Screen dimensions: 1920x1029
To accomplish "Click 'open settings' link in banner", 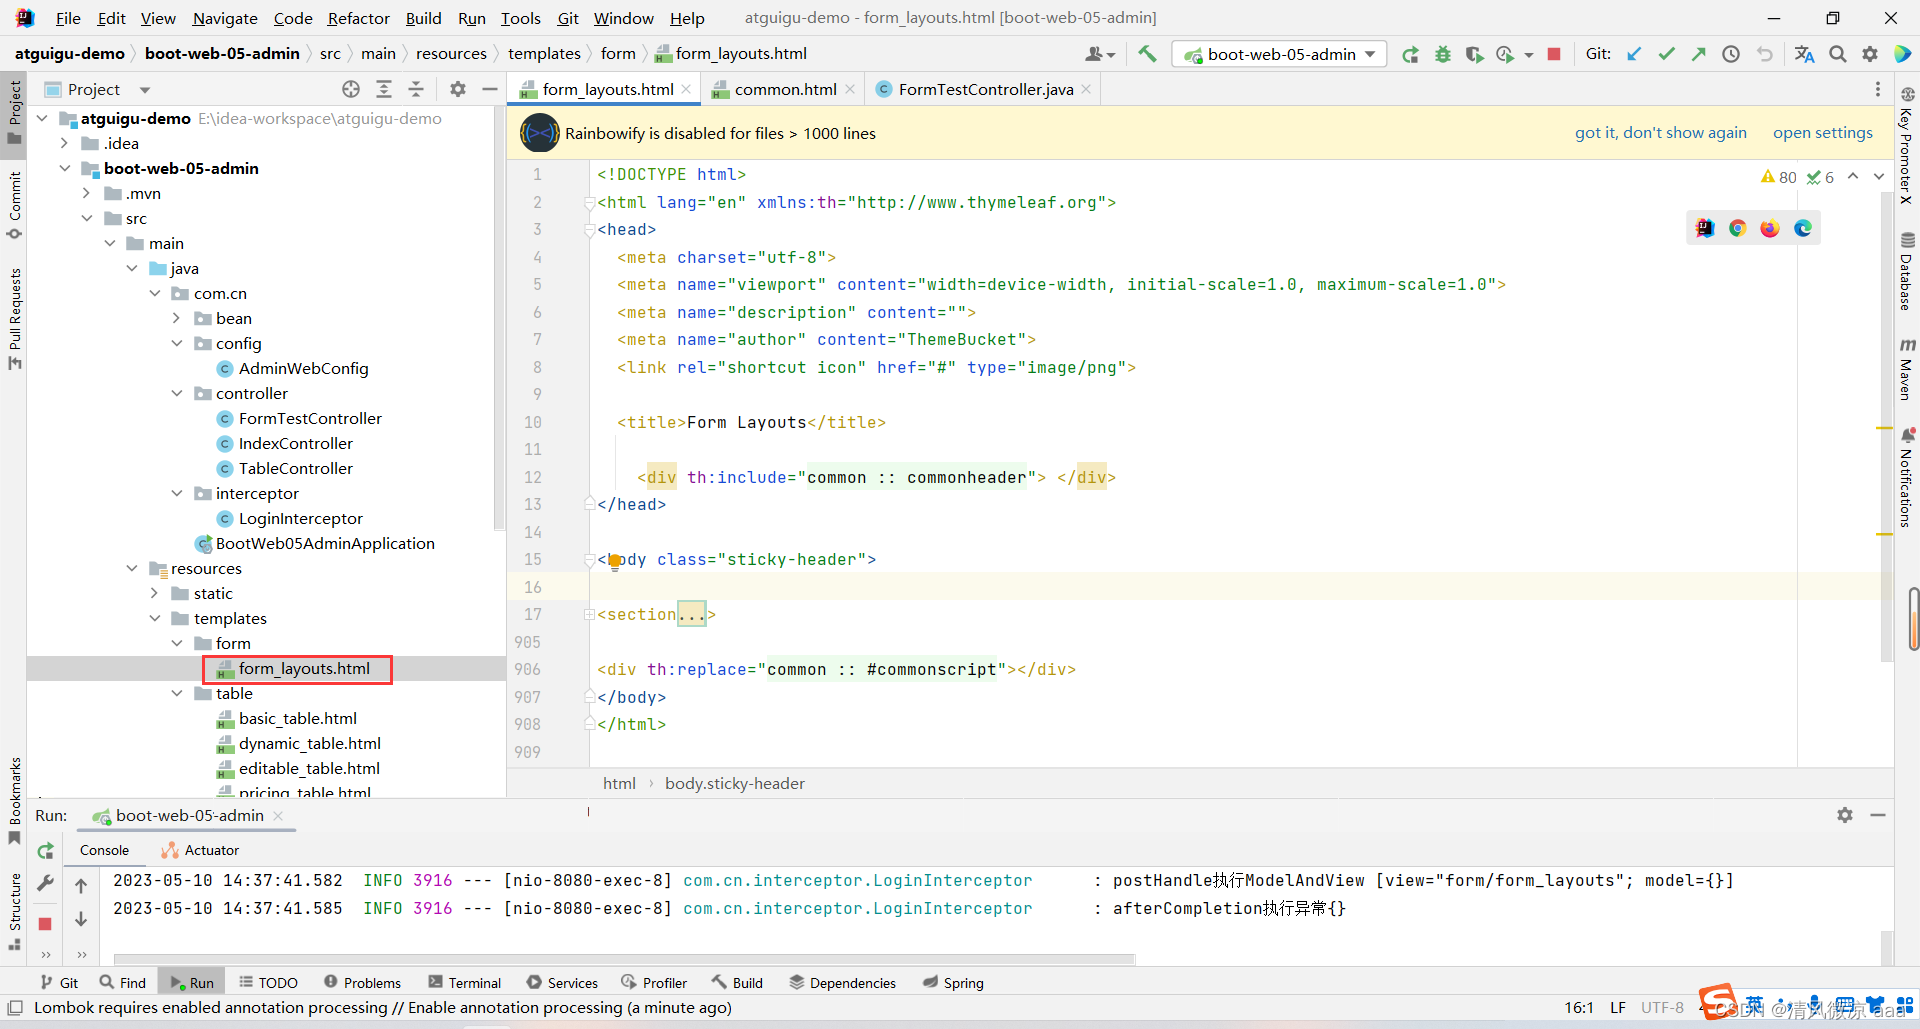I will click(1822, 133).
